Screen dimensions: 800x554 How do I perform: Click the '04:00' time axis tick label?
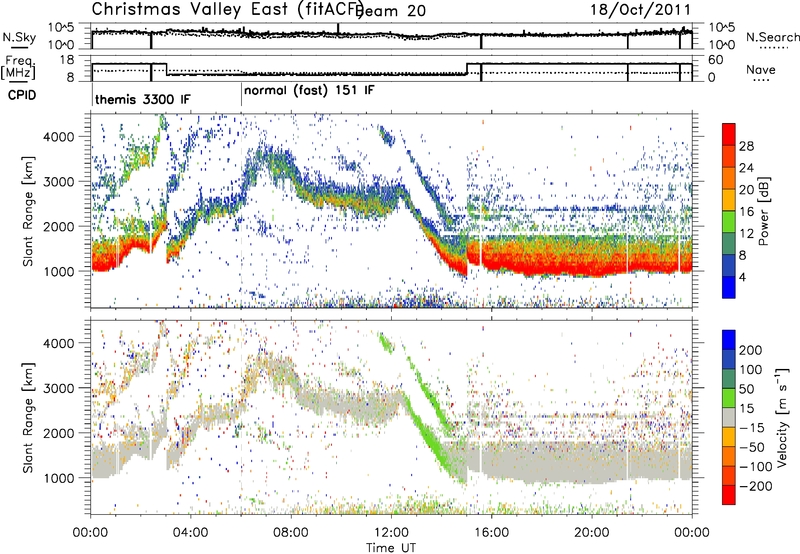[x=190, y=533]
